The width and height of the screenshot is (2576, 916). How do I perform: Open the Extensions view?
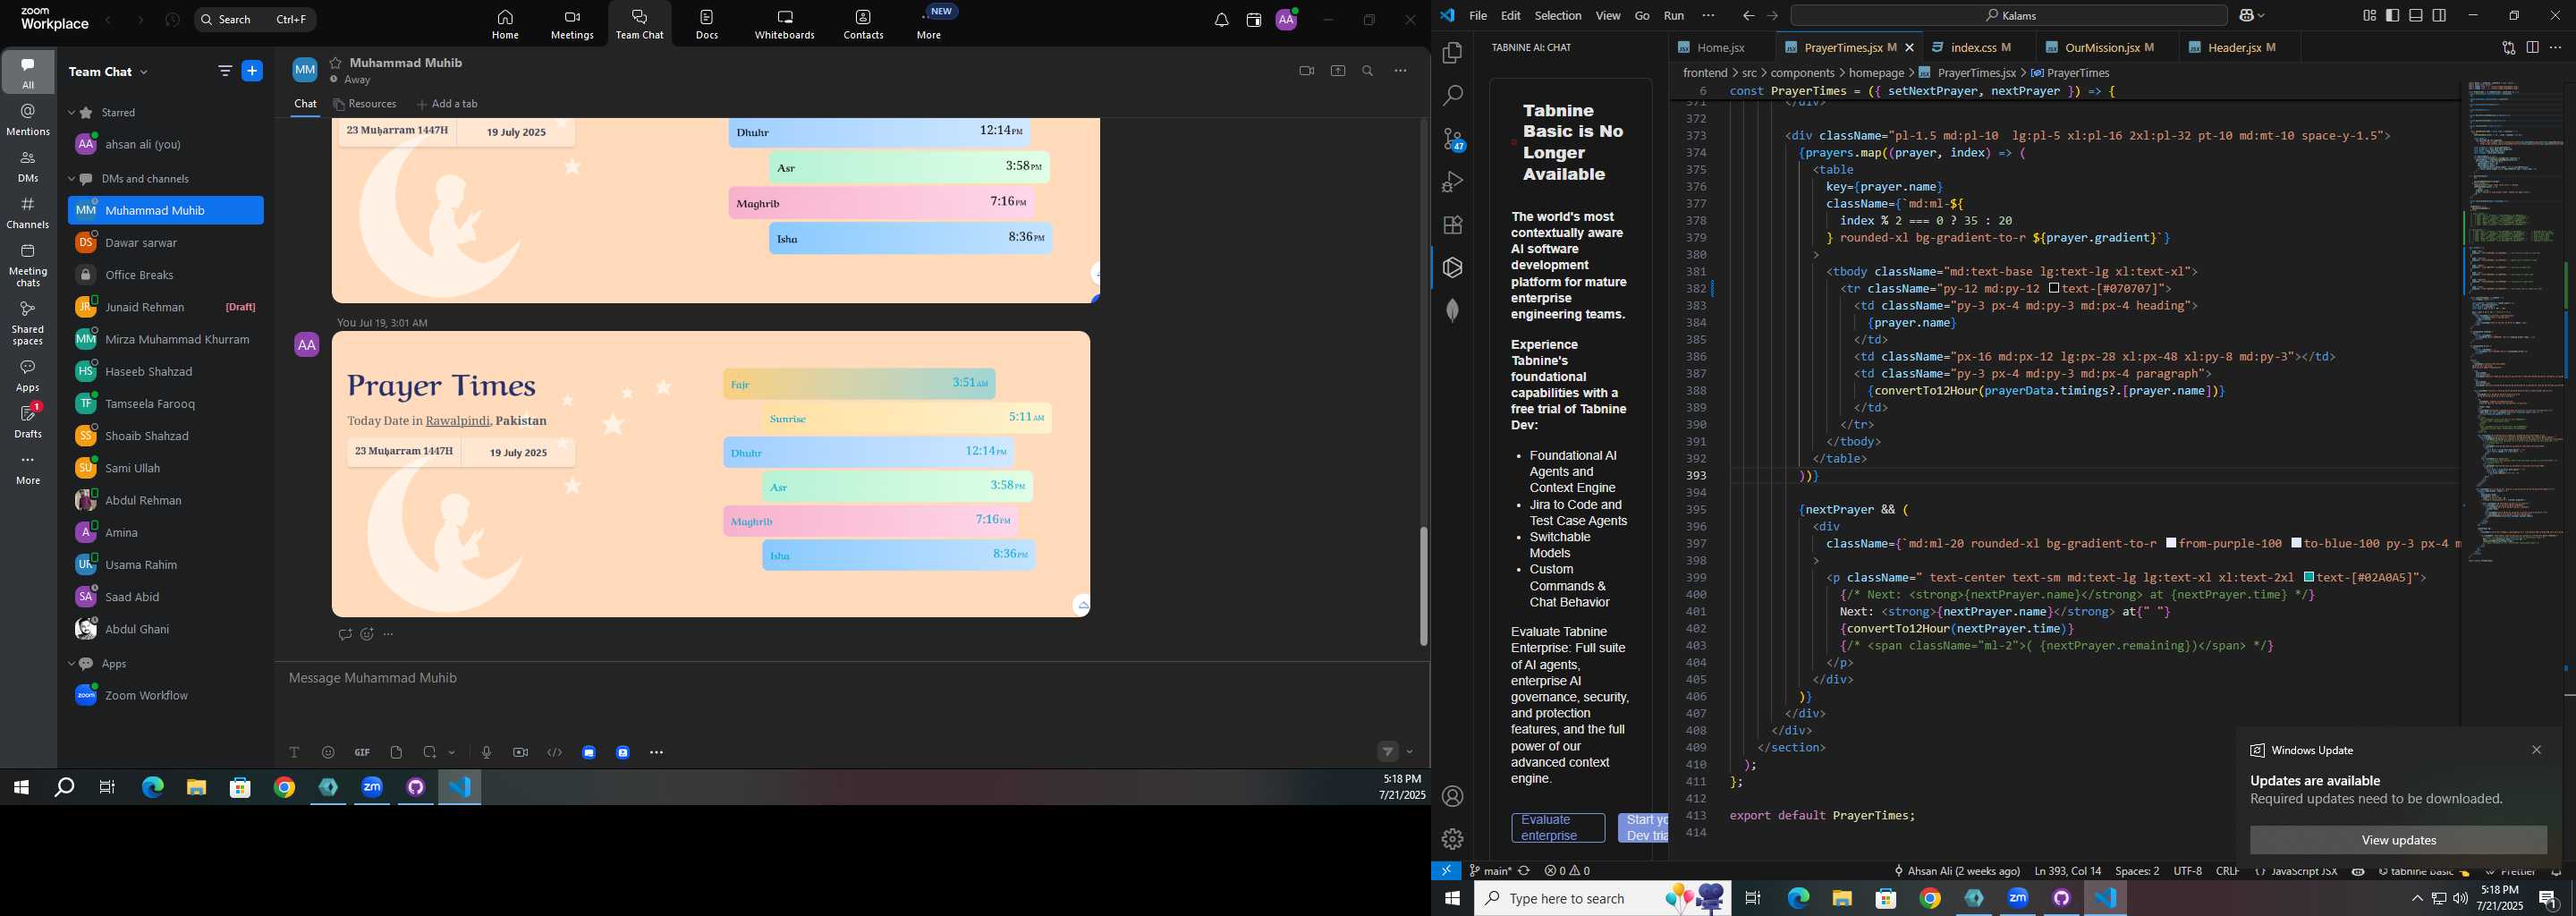(1452, 225)
